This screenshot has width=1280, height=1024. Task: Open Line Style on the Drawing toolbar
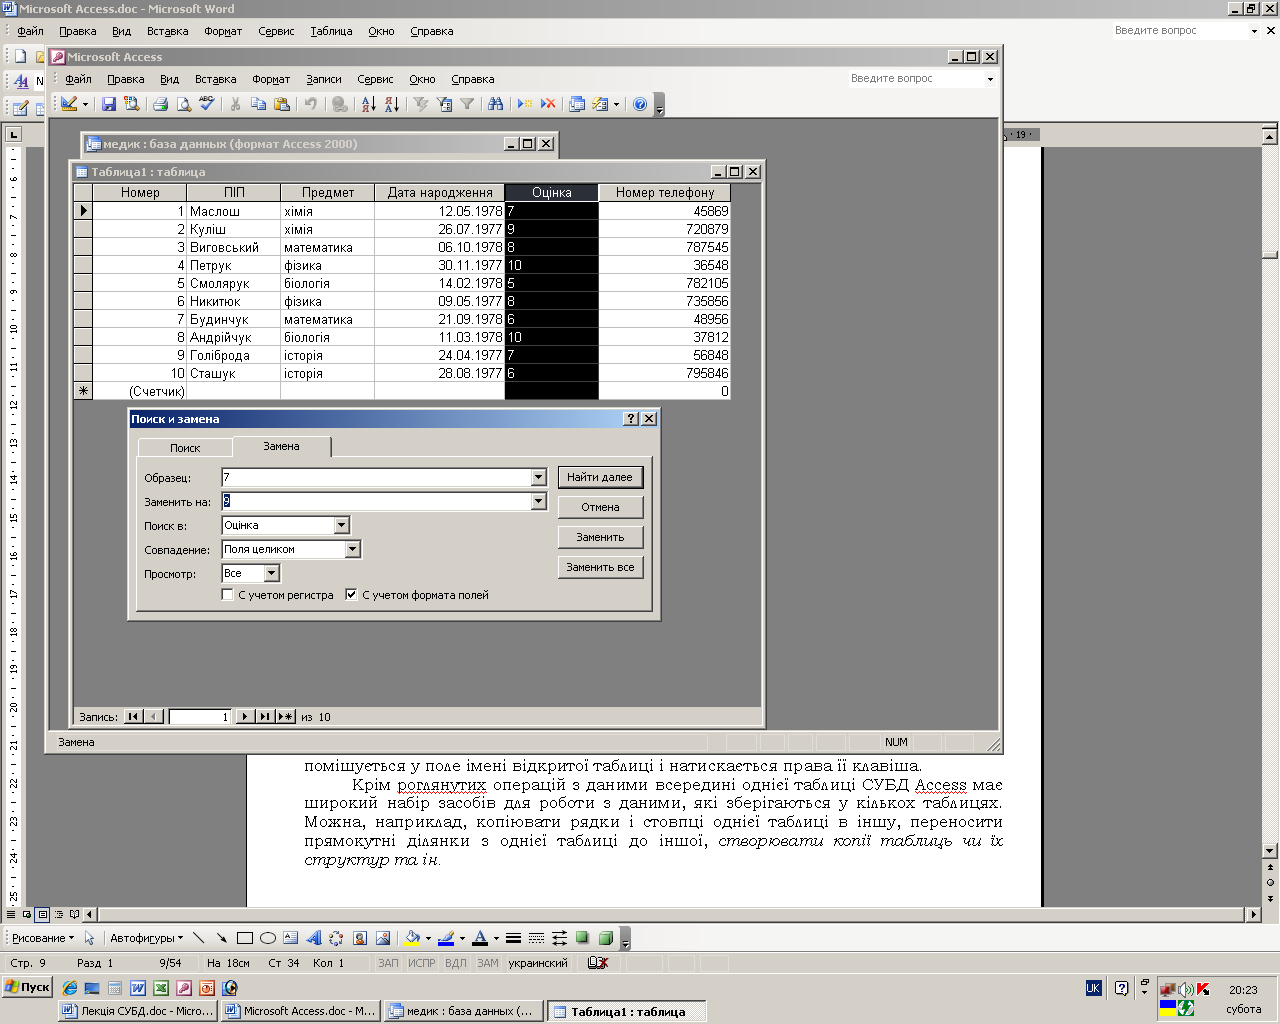click(513, 938)
